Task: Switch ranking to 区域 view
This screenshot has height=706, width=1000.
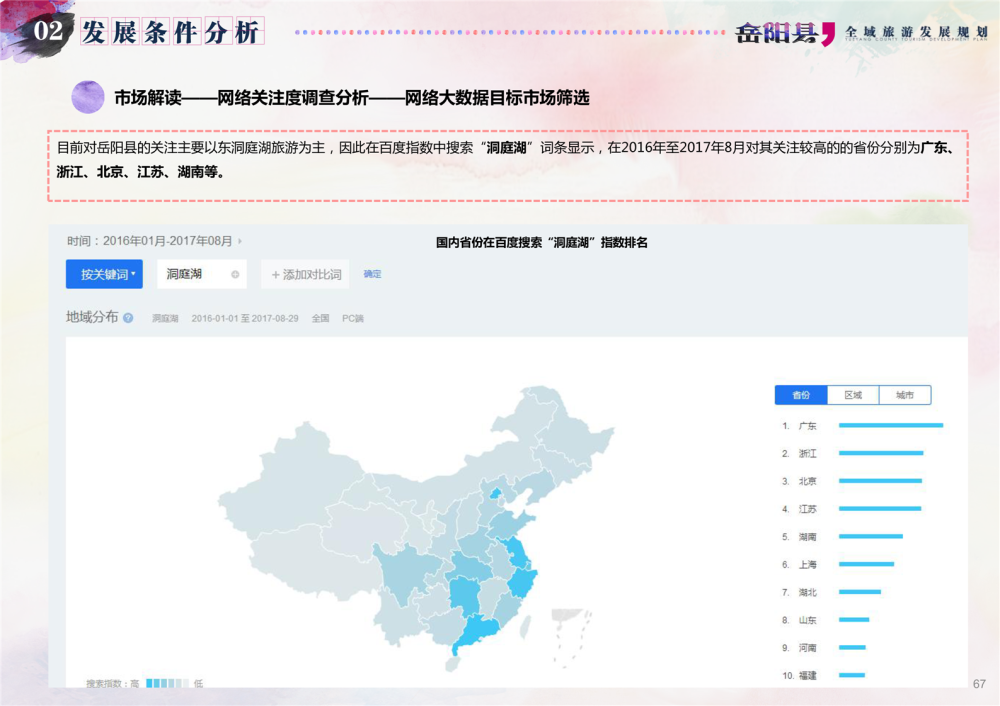Action: point(853,395)
